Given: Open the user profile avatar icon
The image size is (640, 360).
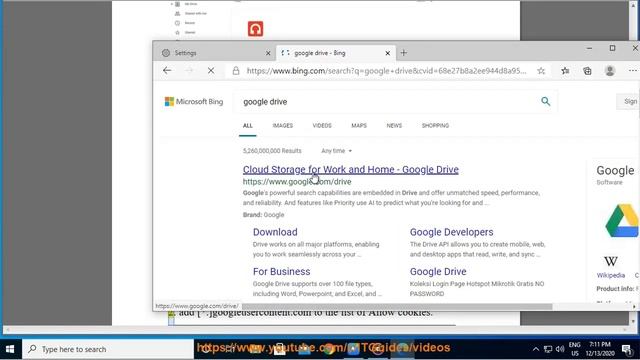Looking at the screenshot, I should pyautogui.click(x=610, y=71).
